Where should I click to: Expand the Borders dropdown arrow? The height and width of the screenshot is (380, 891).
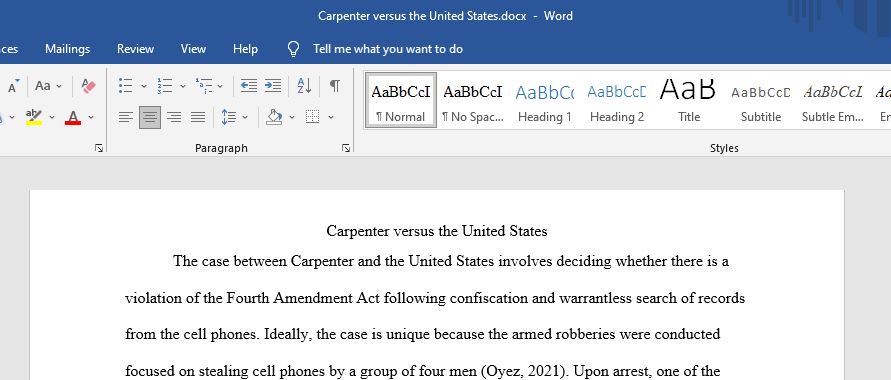(331, 118)
